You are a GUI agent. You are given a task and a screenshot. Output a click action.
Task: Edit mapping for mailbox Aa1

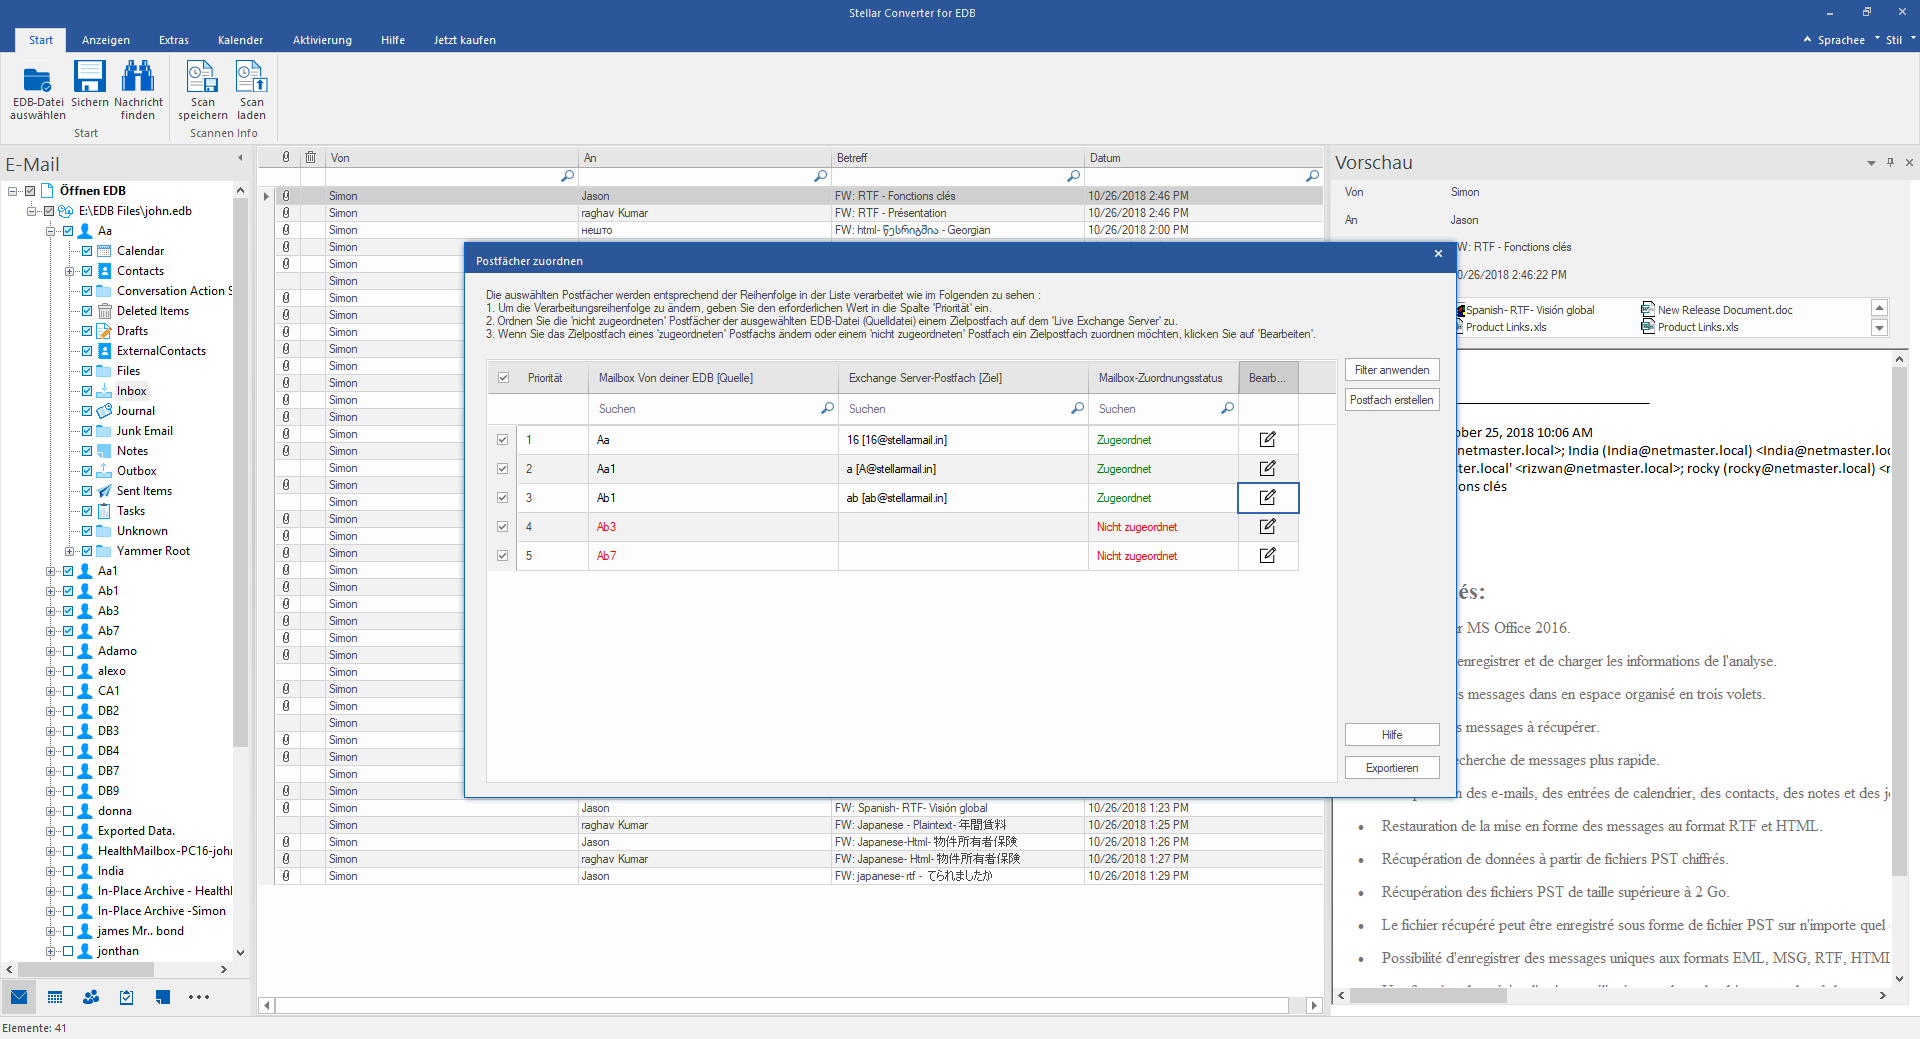pyautogui.click(x=1268, y=469)
